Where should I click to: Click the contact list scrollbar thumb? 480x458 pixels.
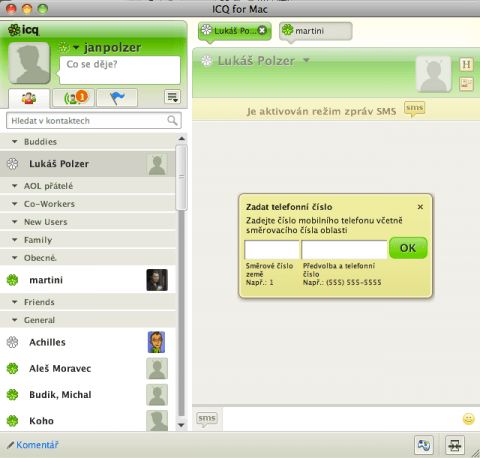point(182,177)
